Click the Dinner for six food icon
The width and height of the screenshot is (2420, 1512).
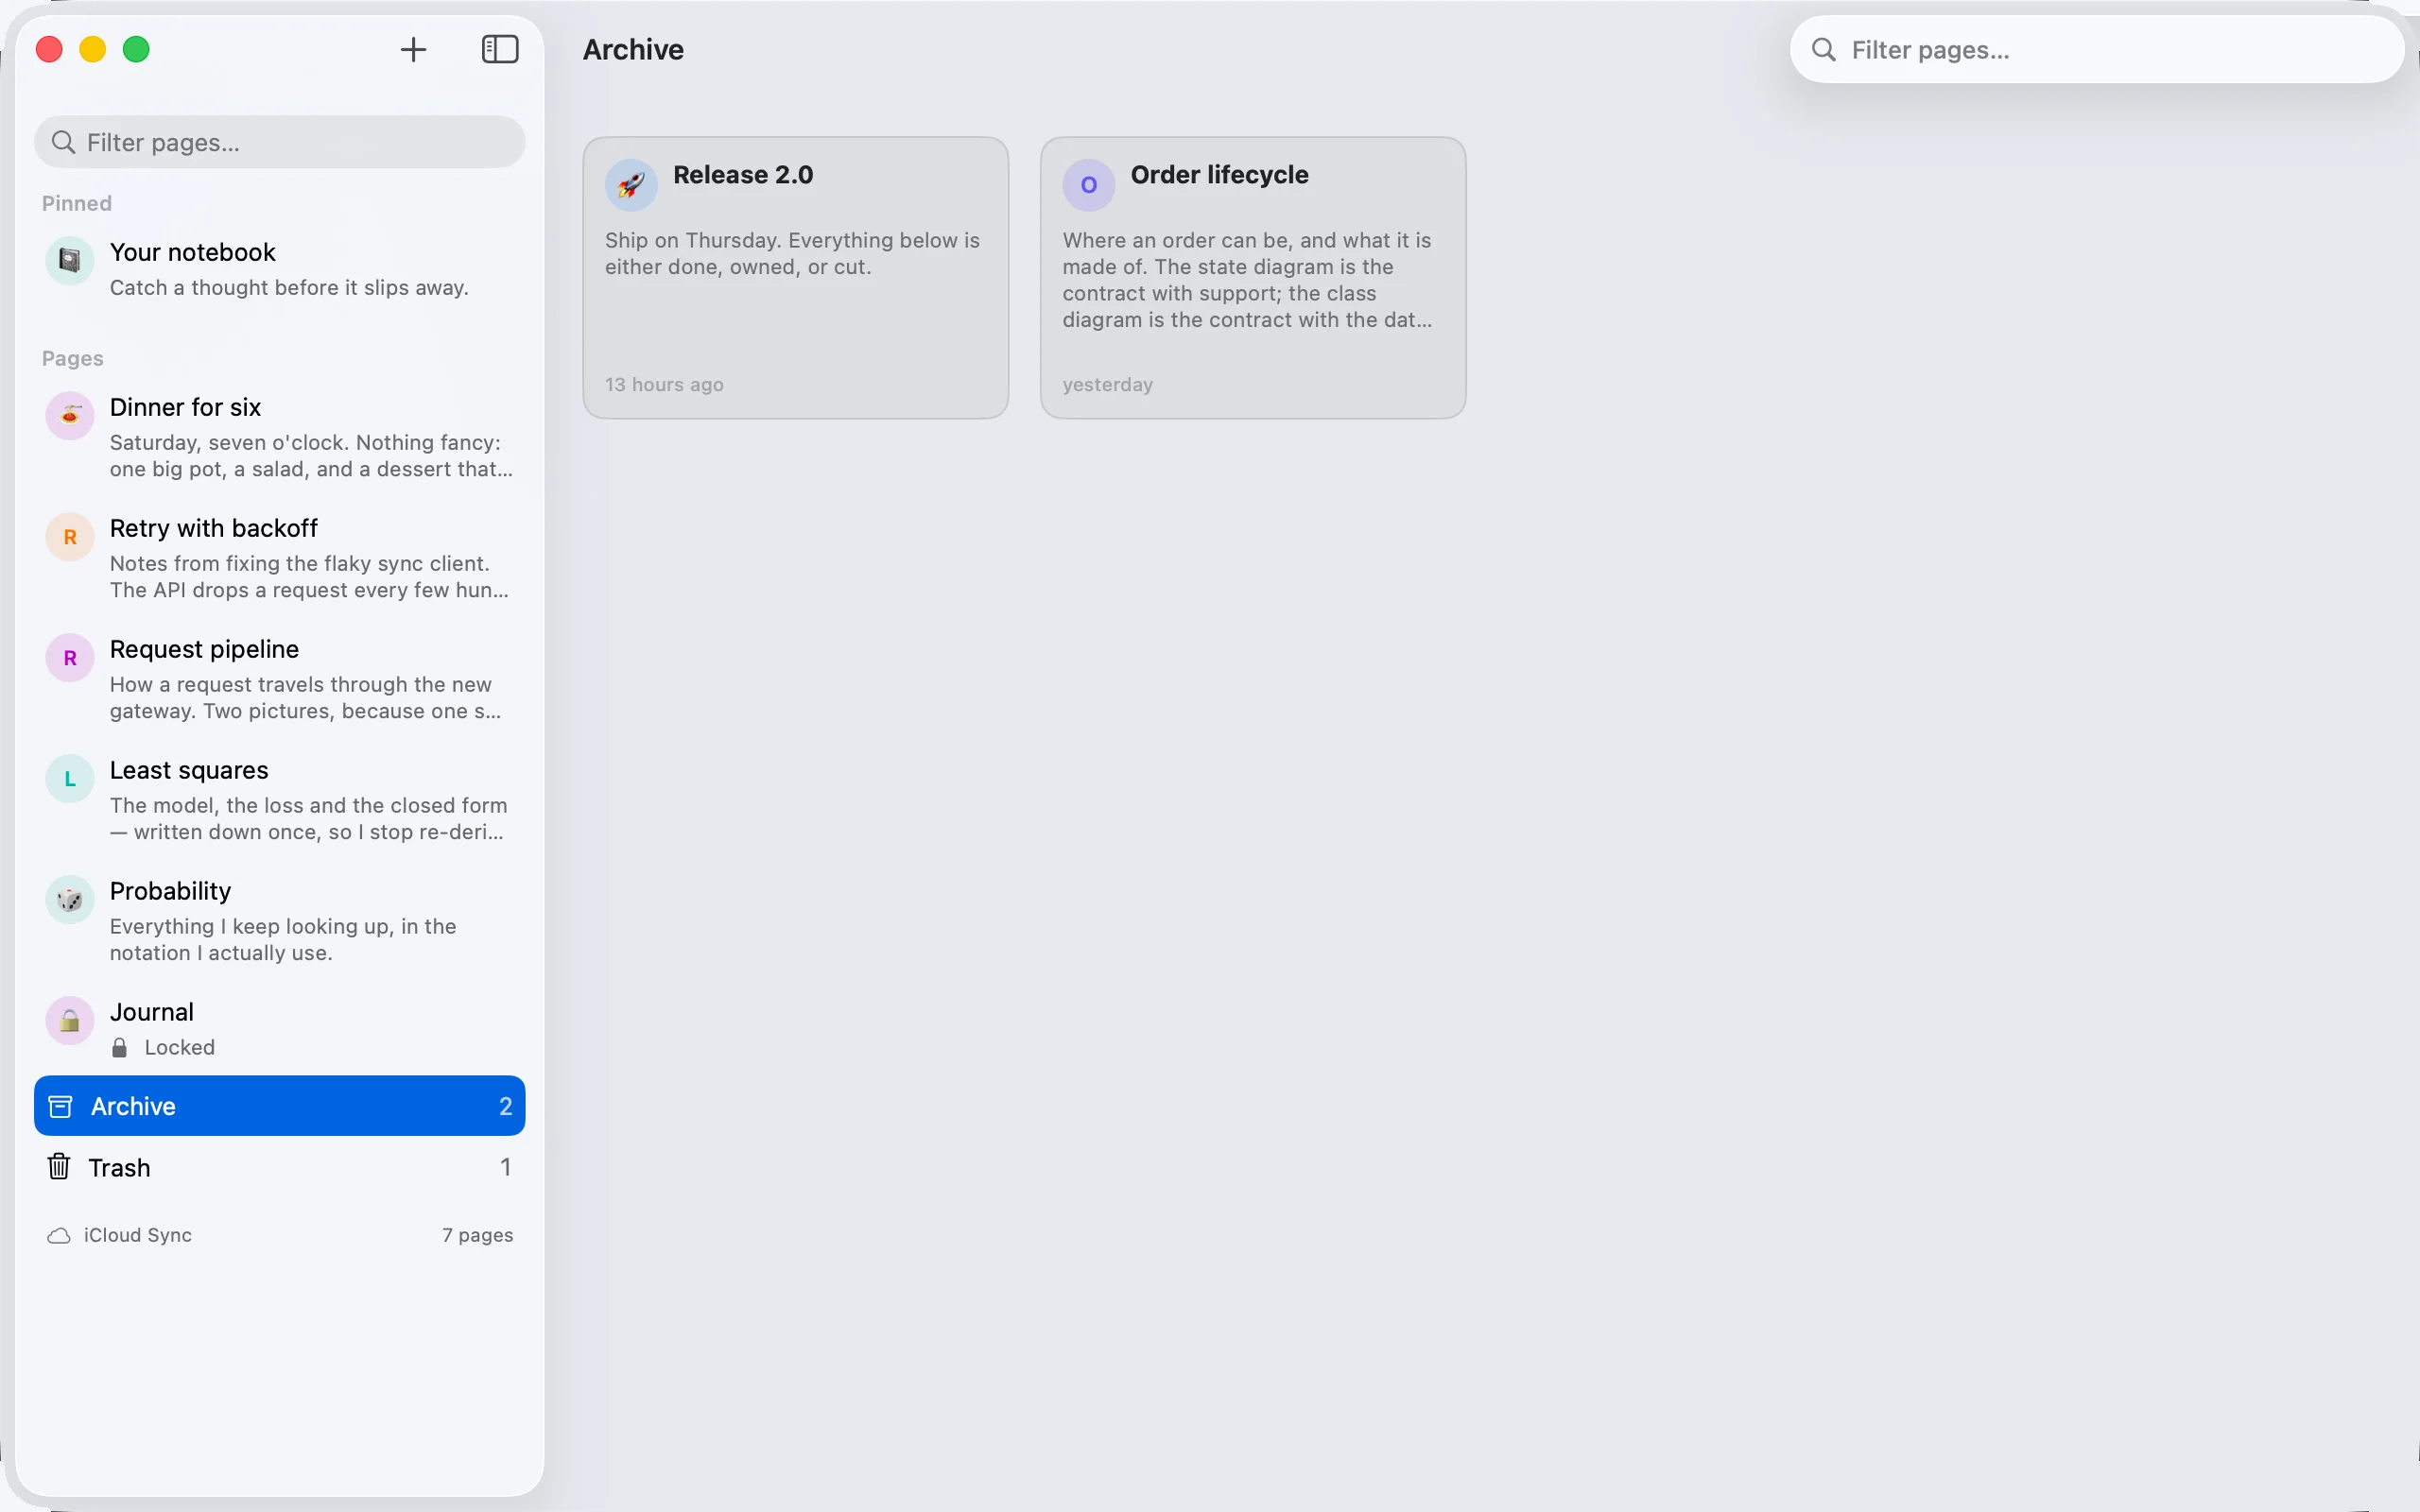70,416
